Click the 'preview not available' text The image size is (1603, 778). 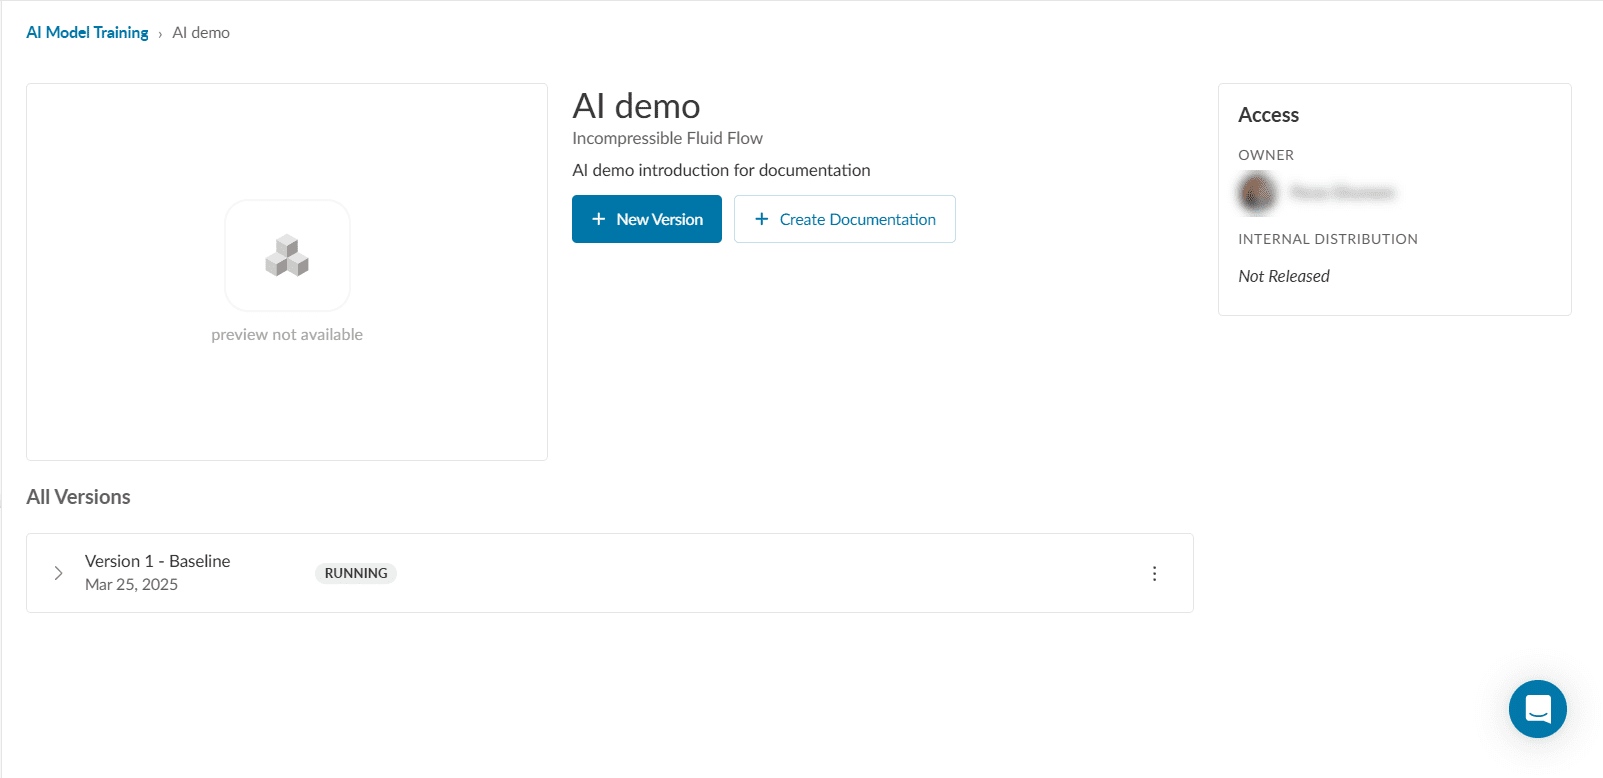point(287,335)
